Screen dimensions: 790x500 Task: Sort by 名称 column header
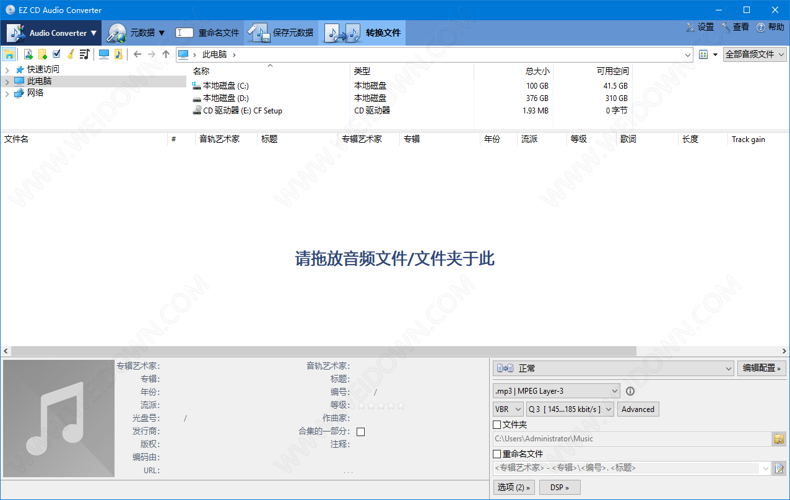(201, 71)
